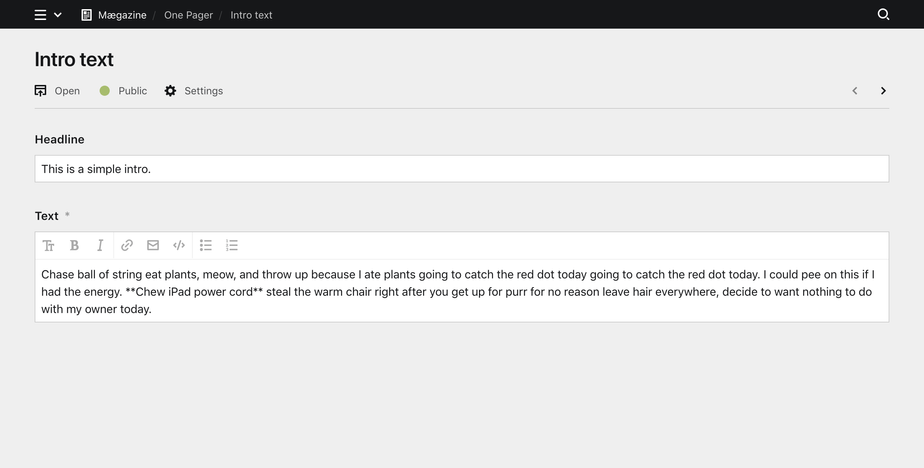
Task: Go to next page arrow
Action: coord(883,91)
